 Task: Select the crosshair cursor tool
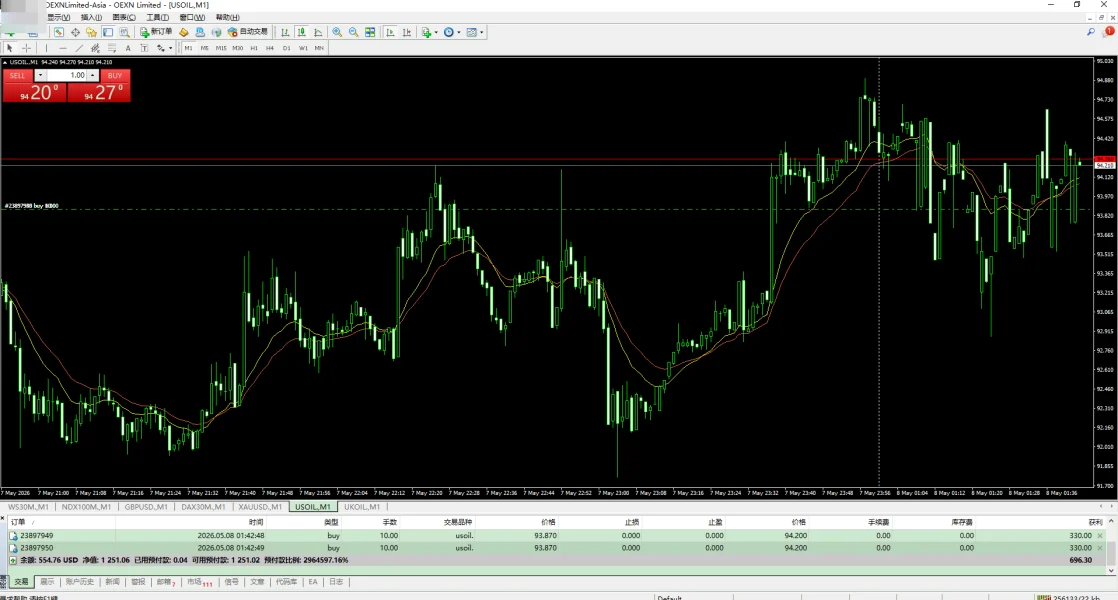pos(26,48)
